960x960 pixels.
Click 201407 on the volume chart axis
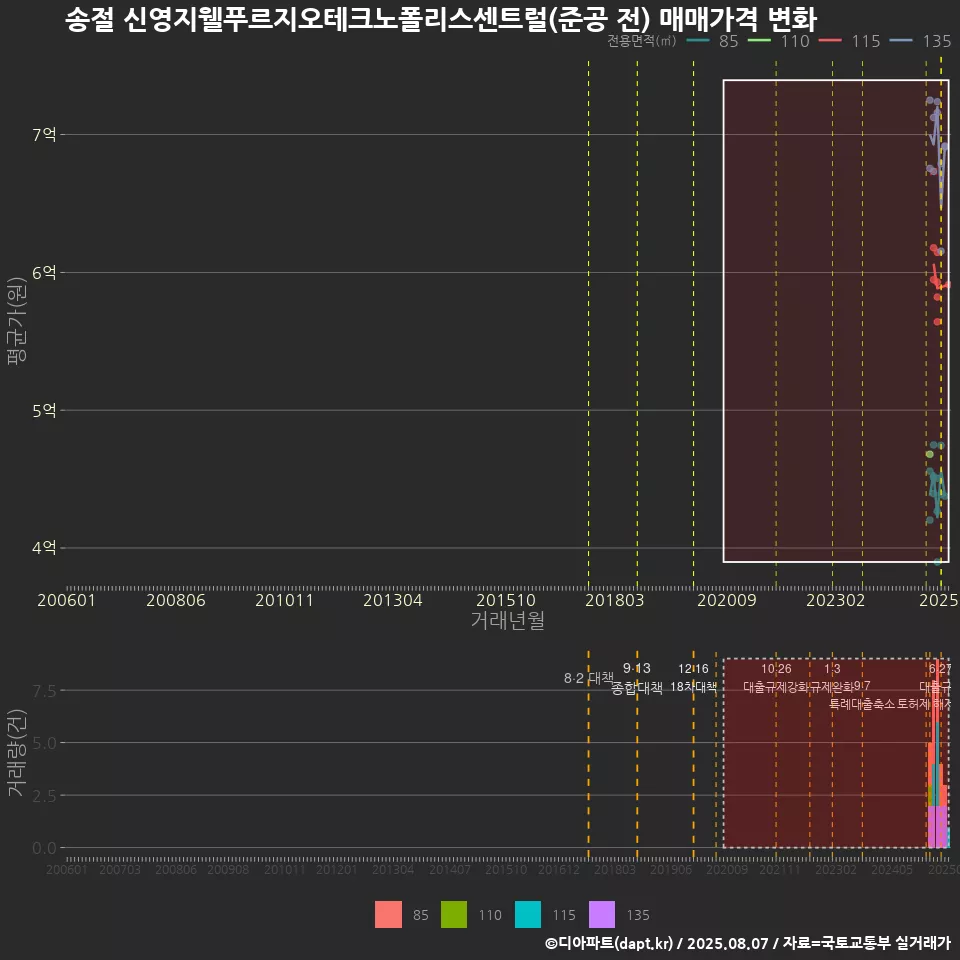(x=449, y=869)
